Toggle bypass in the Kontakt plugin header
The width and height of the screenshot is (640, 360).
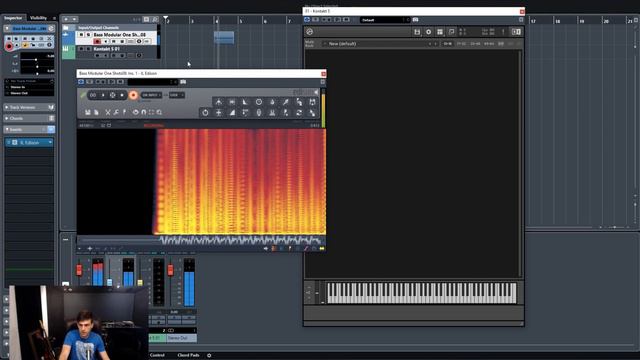307,20
